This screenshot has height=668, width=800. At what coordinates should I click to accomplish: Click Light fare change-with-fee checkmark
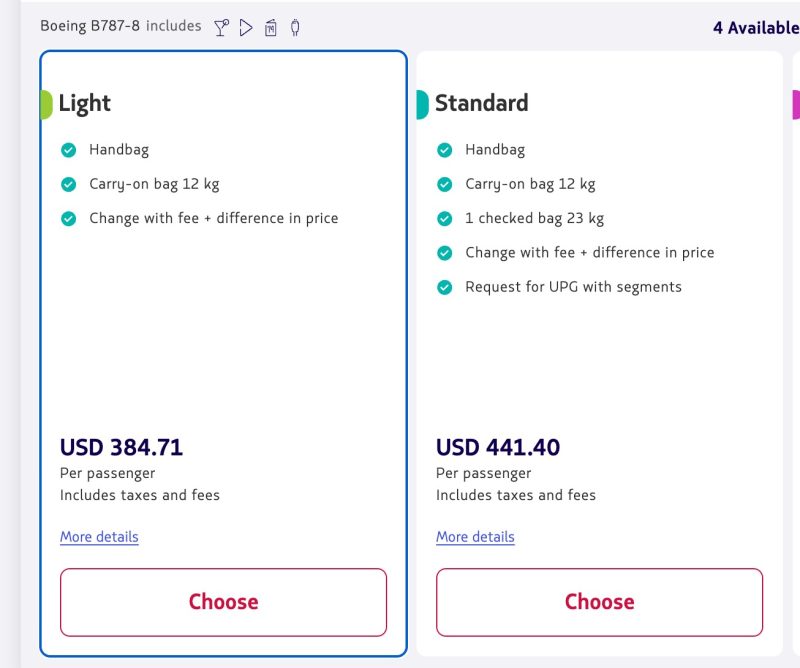(69, 218)
